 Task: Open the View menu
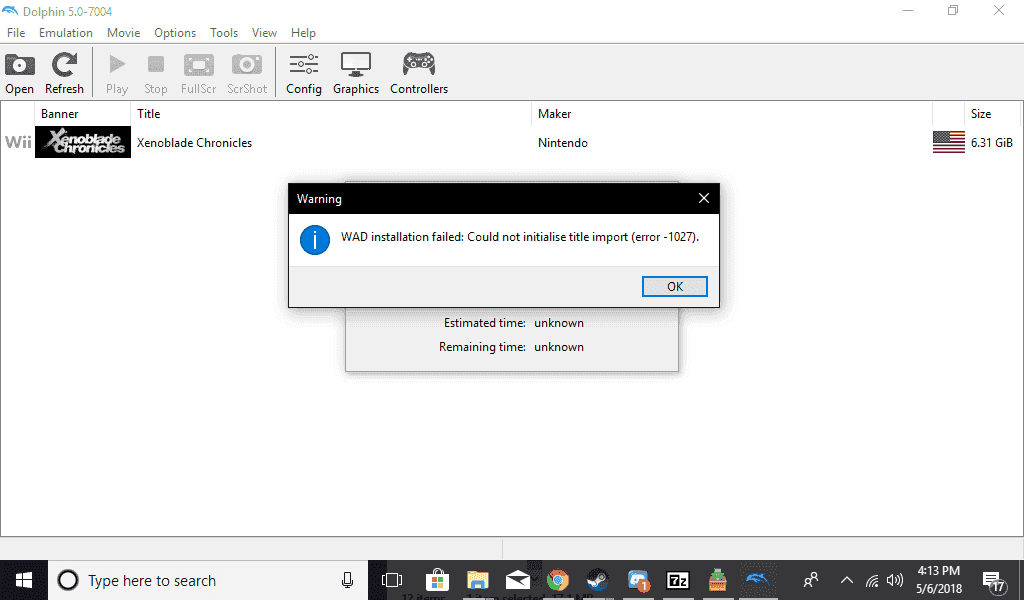[264, 33]
